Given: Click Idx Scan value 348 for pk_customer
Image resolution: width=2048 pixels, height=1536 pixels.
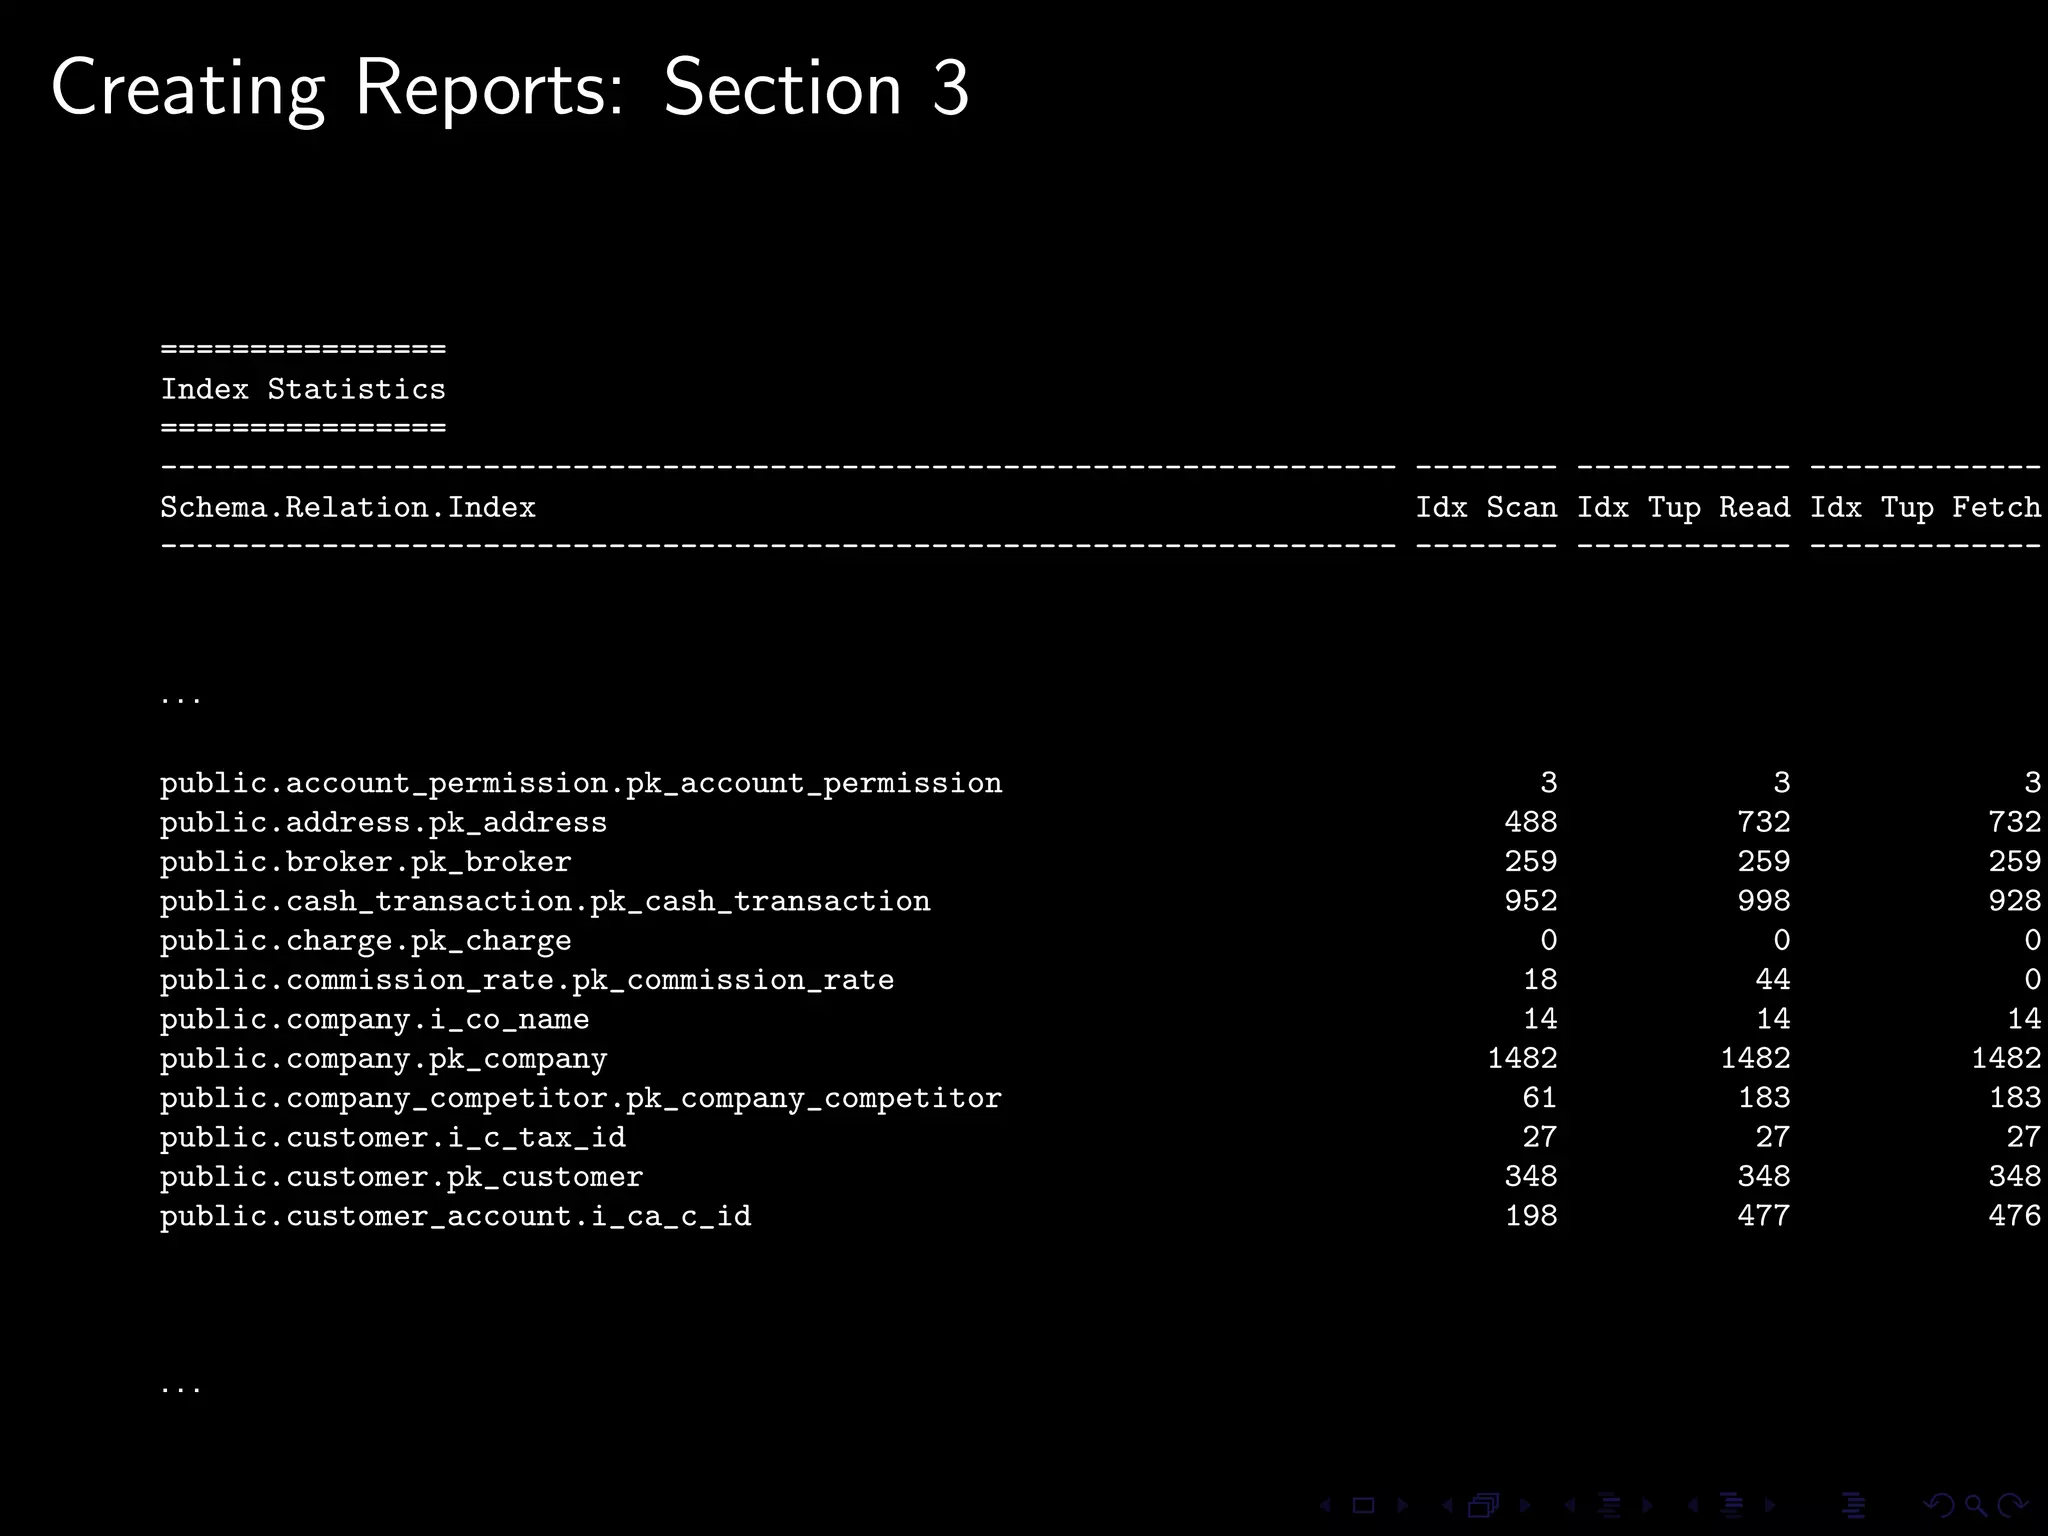Looking at the screenshot, I should coord(1531,1176).
